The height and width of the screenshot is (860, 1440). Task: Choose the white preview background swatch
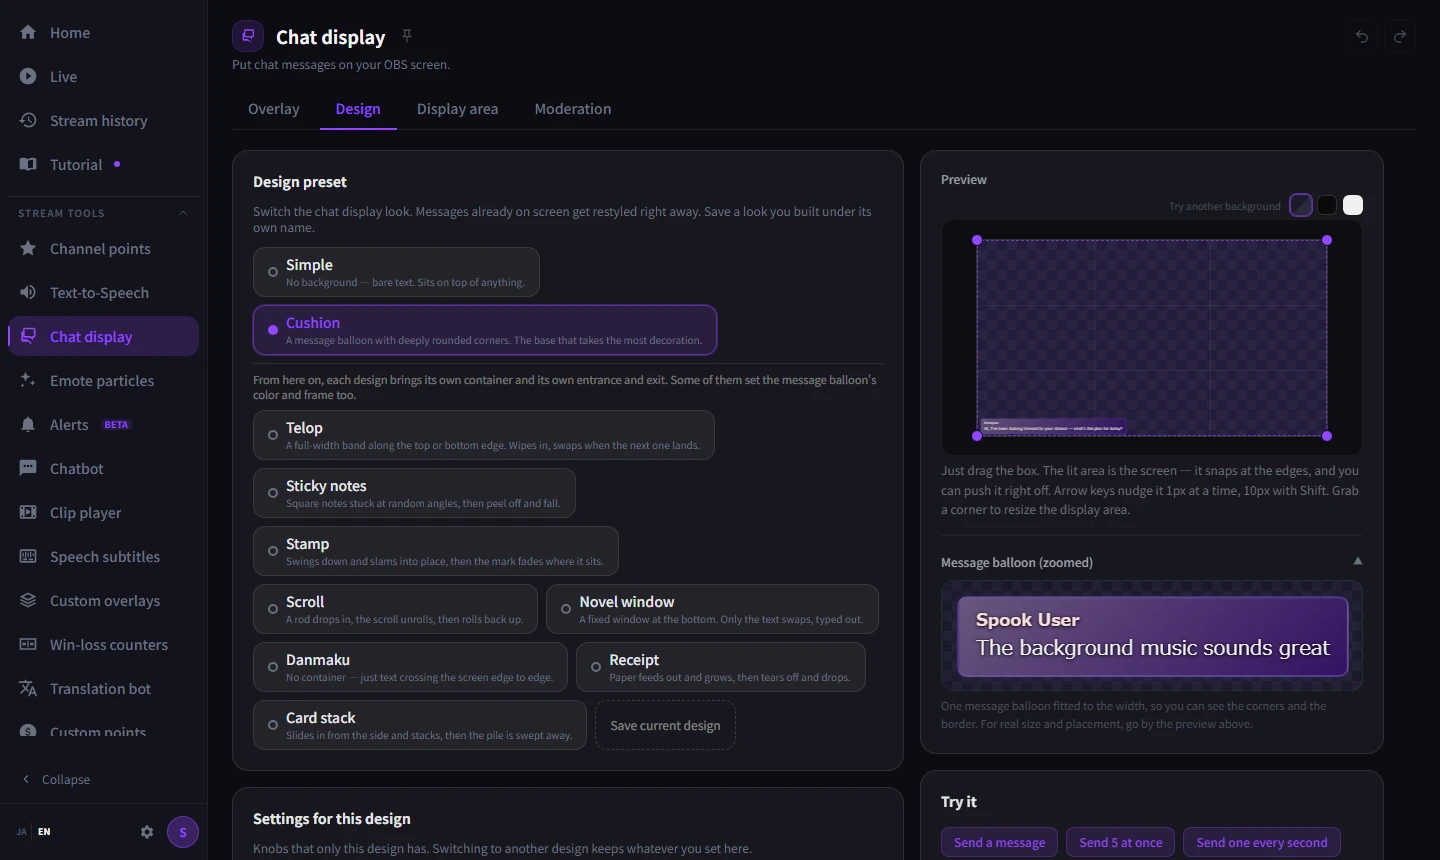pyautogui.click(x=1353, y=205)
